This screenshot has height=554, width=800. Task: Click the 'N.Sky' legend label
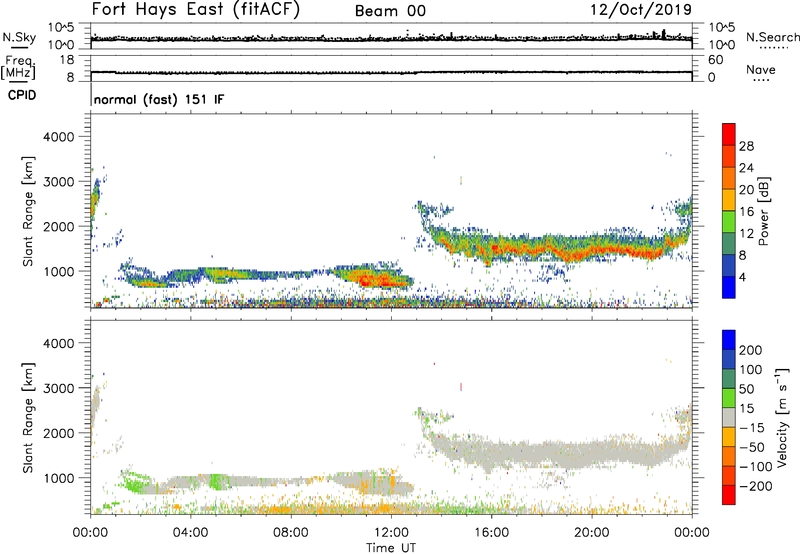pyautogui.click(x=19, y=37)
